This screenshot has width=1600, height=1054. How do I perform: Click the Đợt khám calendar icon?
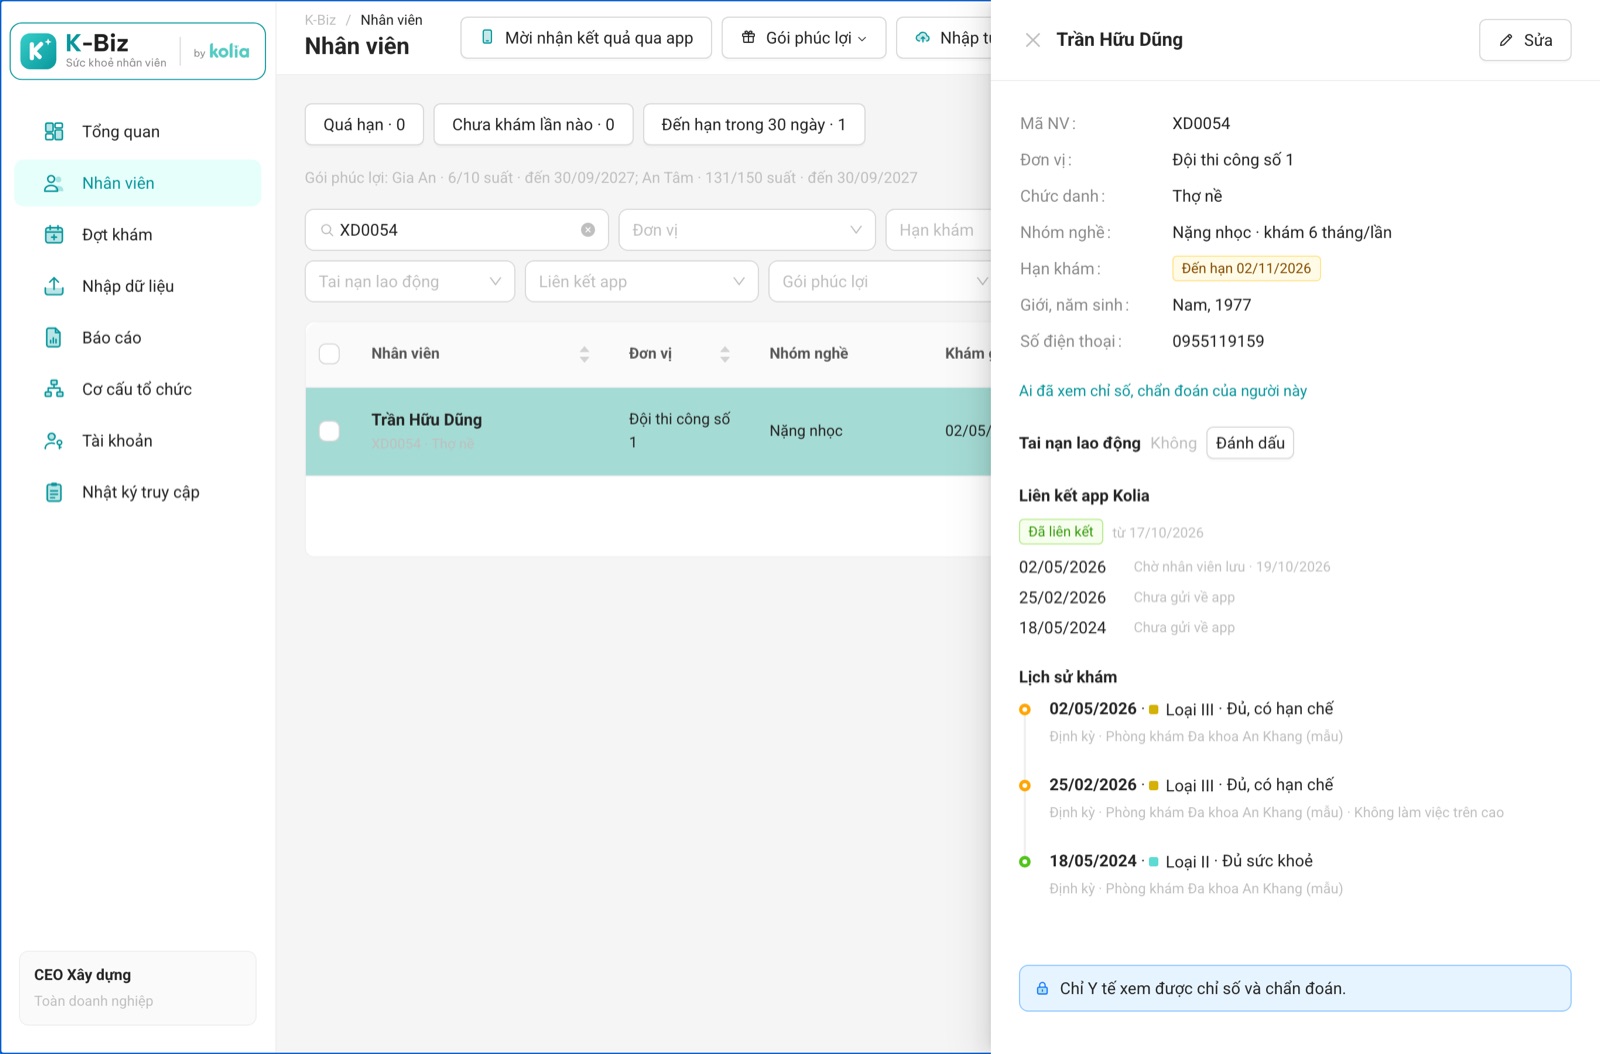click(x=54, y=234)
